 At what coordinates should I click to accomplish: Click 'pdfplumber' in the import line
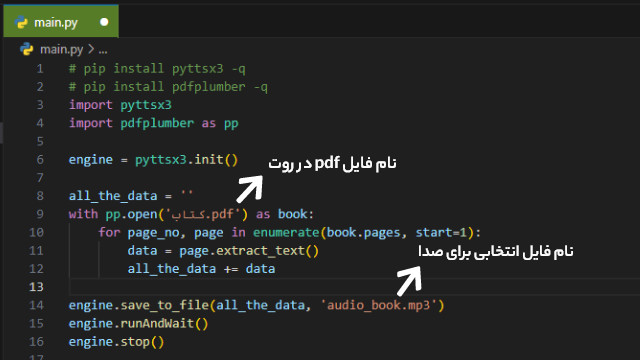(157, 123)
